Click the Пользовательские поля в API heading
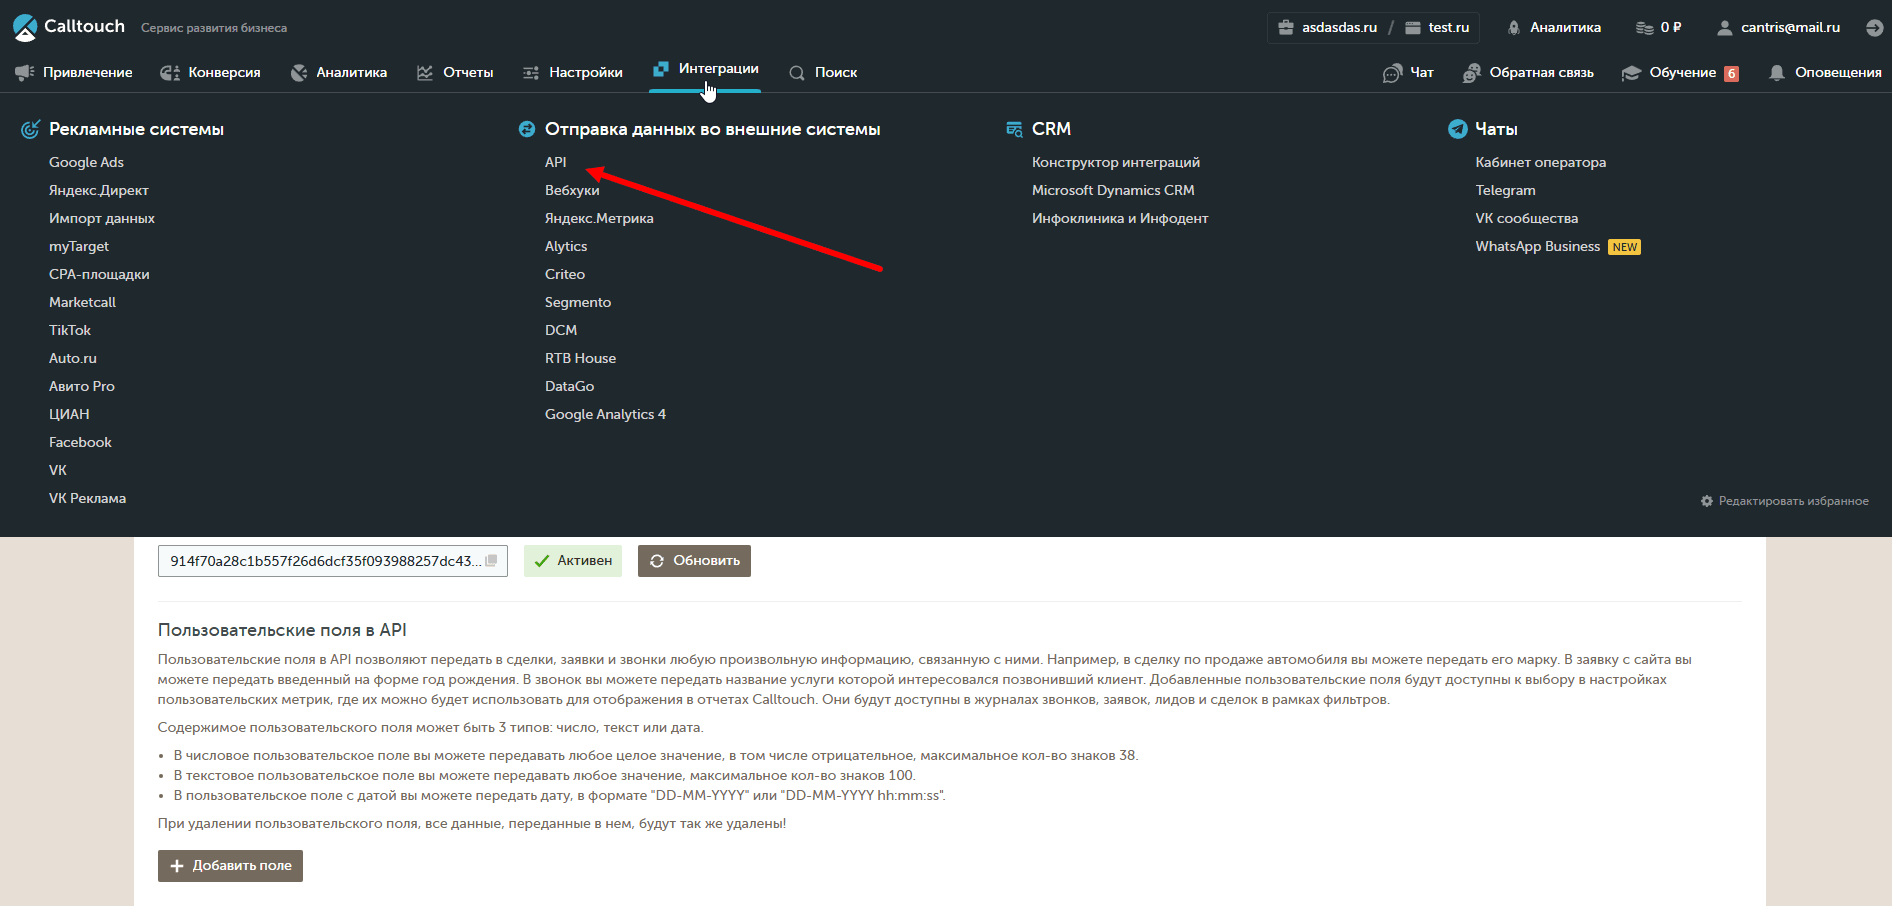Image resolution: width=1892 pixels, height=906 pixels. pyautogui.click(x=282, y=630)
